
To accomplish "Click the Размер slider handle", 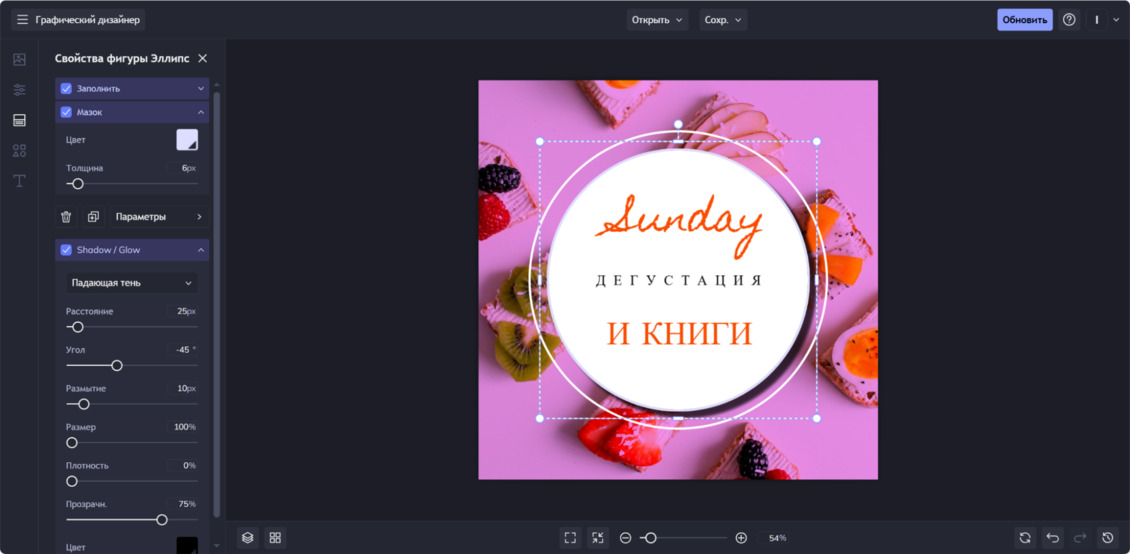I will point(72,442).
